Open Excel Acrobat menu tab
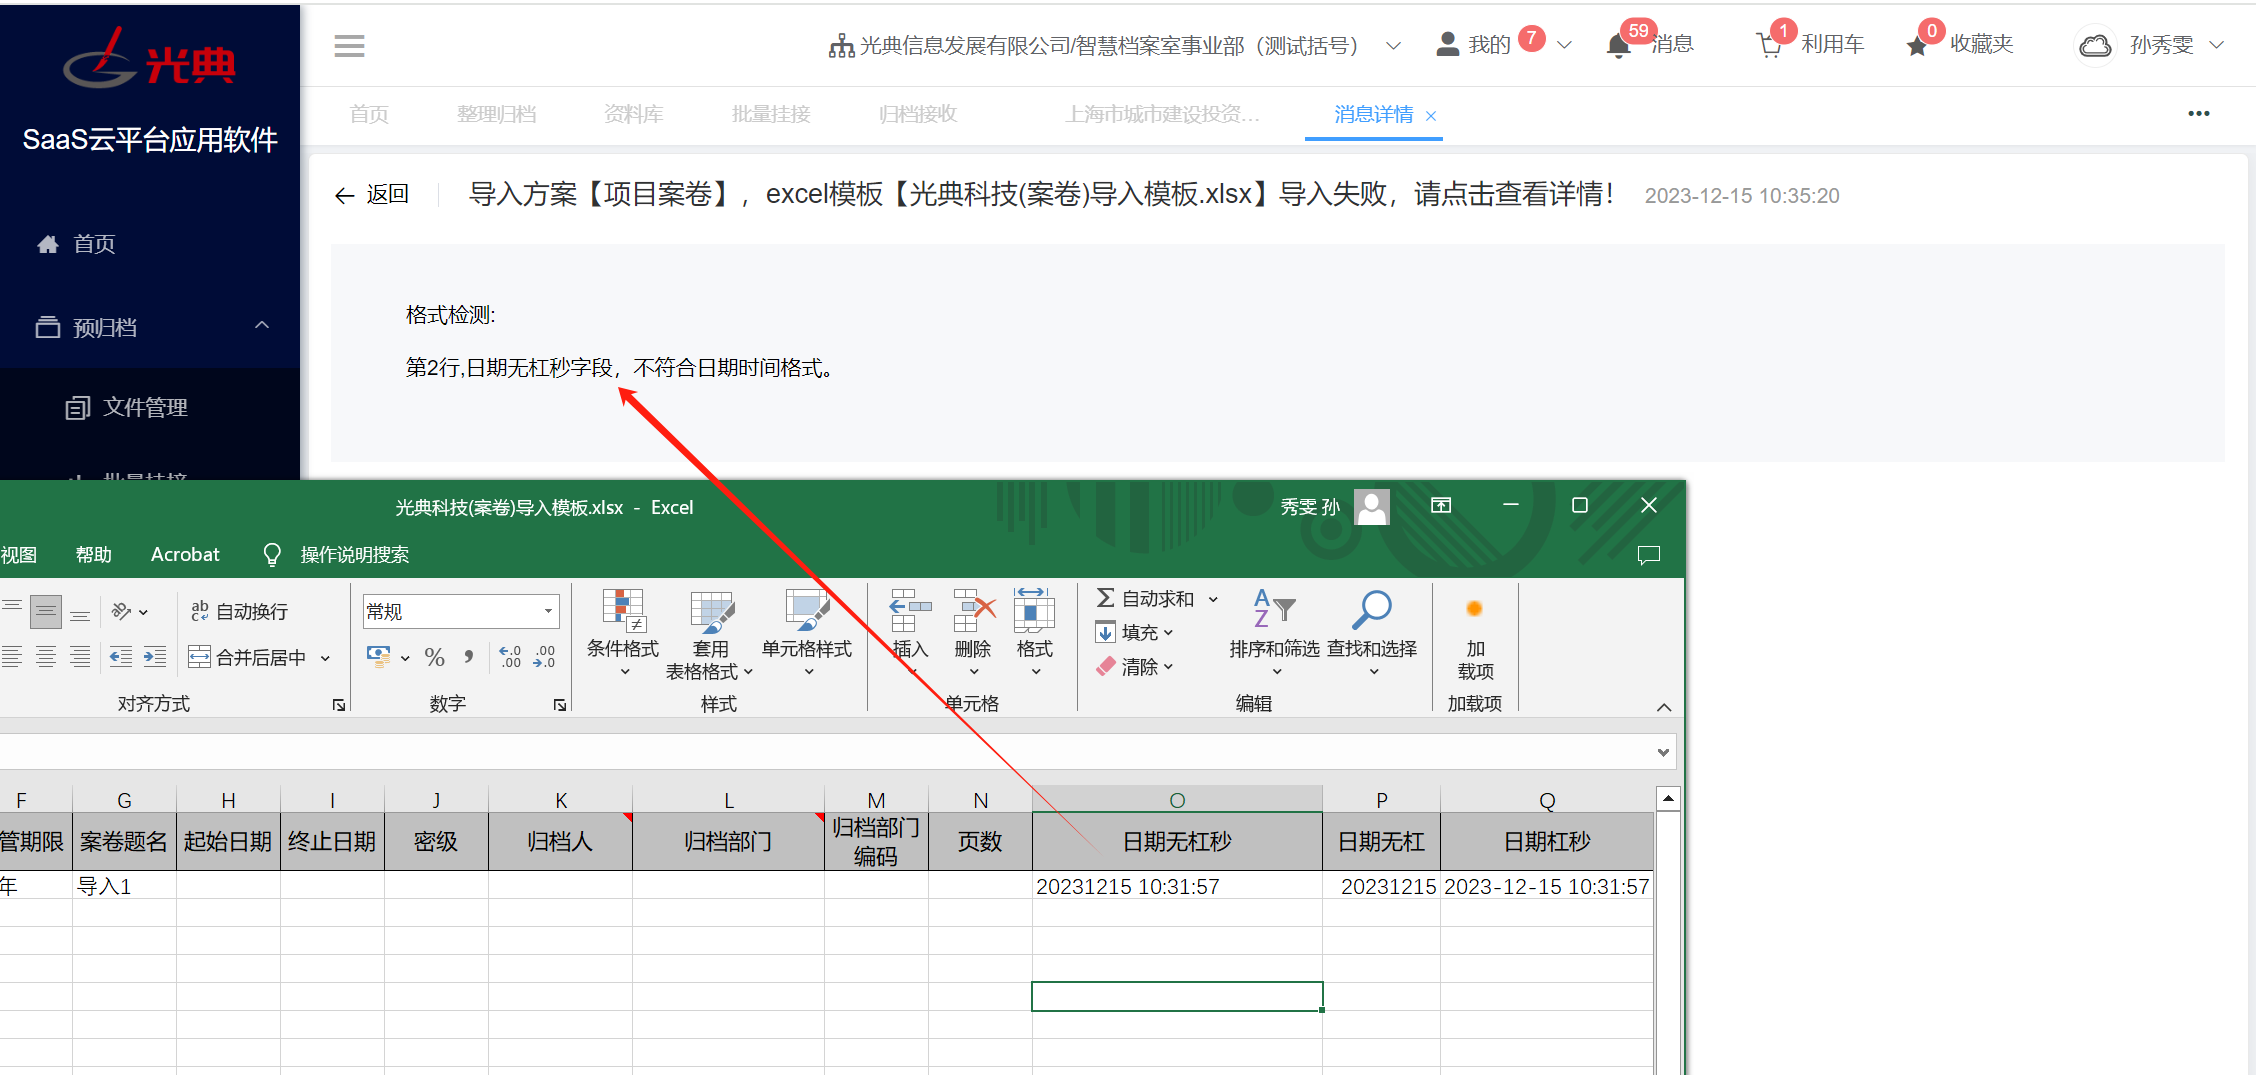The image size is (2256, 1075). tap(185, 555)
